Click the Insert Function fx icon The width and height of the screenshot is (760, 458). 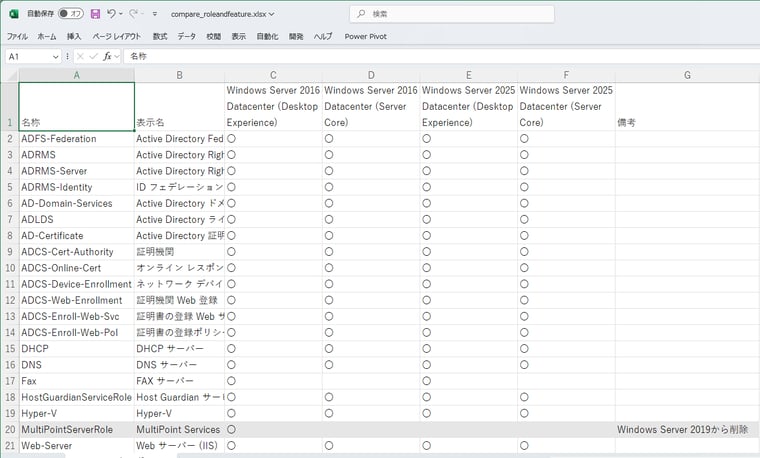coord(106,57)
